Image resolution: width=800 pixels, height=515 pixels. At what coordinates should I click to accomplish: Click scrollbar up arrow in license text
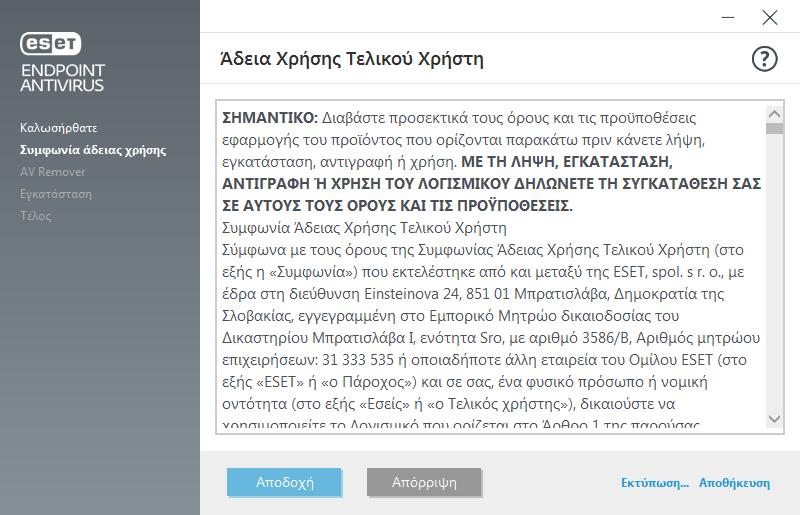[x=774, y=114]
